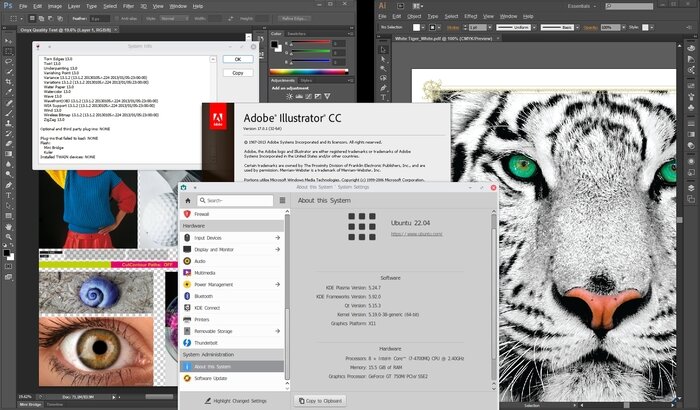Click the Illustrator search box

coord(629,6)
